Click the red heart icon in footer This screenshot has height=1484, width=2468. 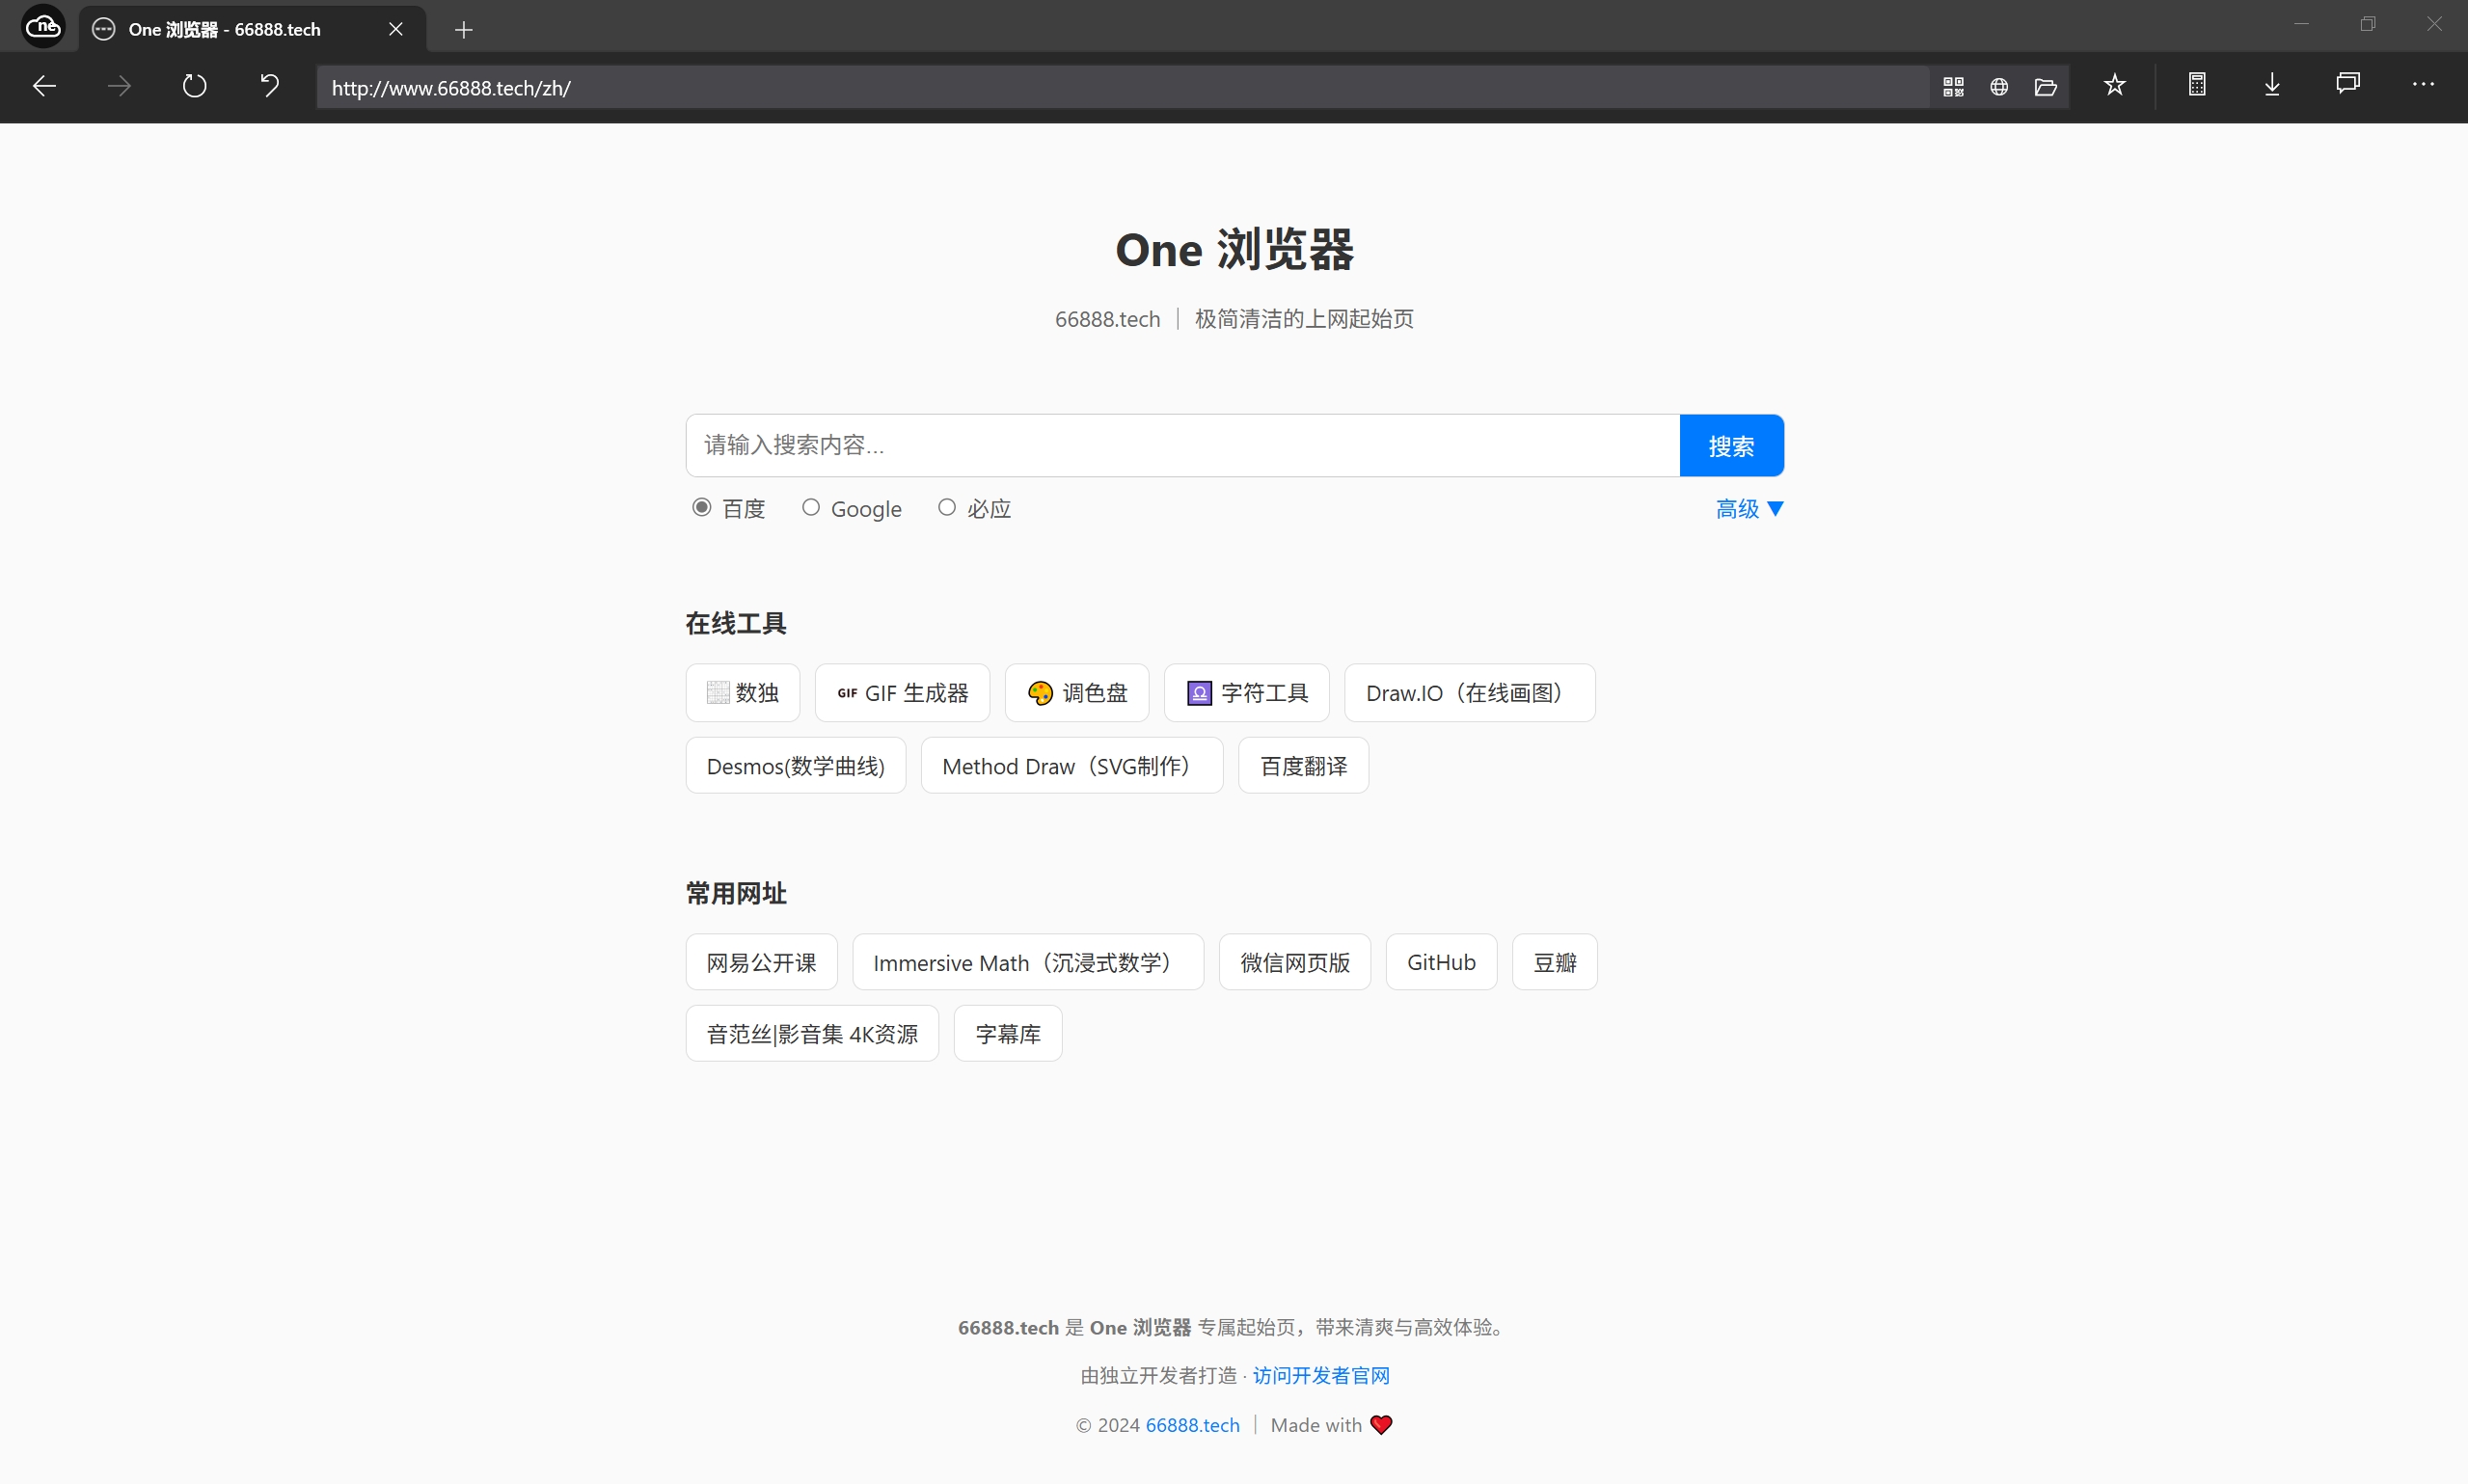tap(1381, 1425)
